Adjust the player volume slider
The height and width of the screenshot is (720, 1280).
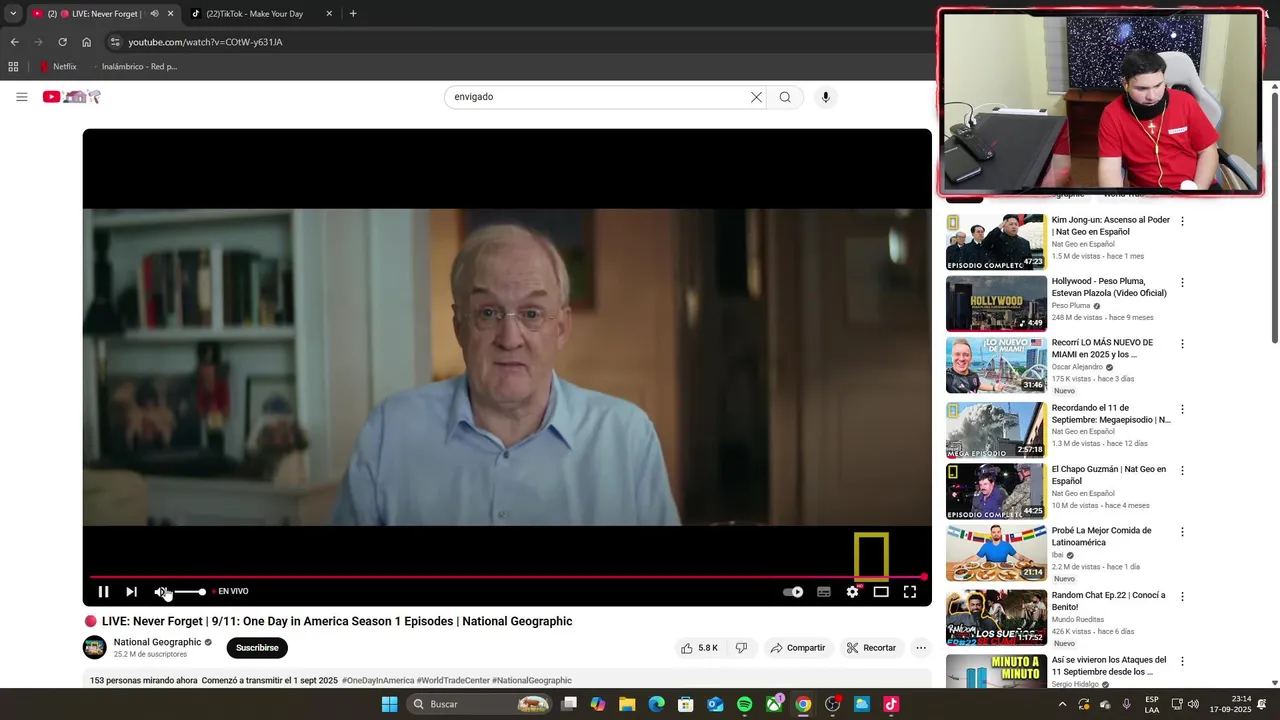pos(190,592)
